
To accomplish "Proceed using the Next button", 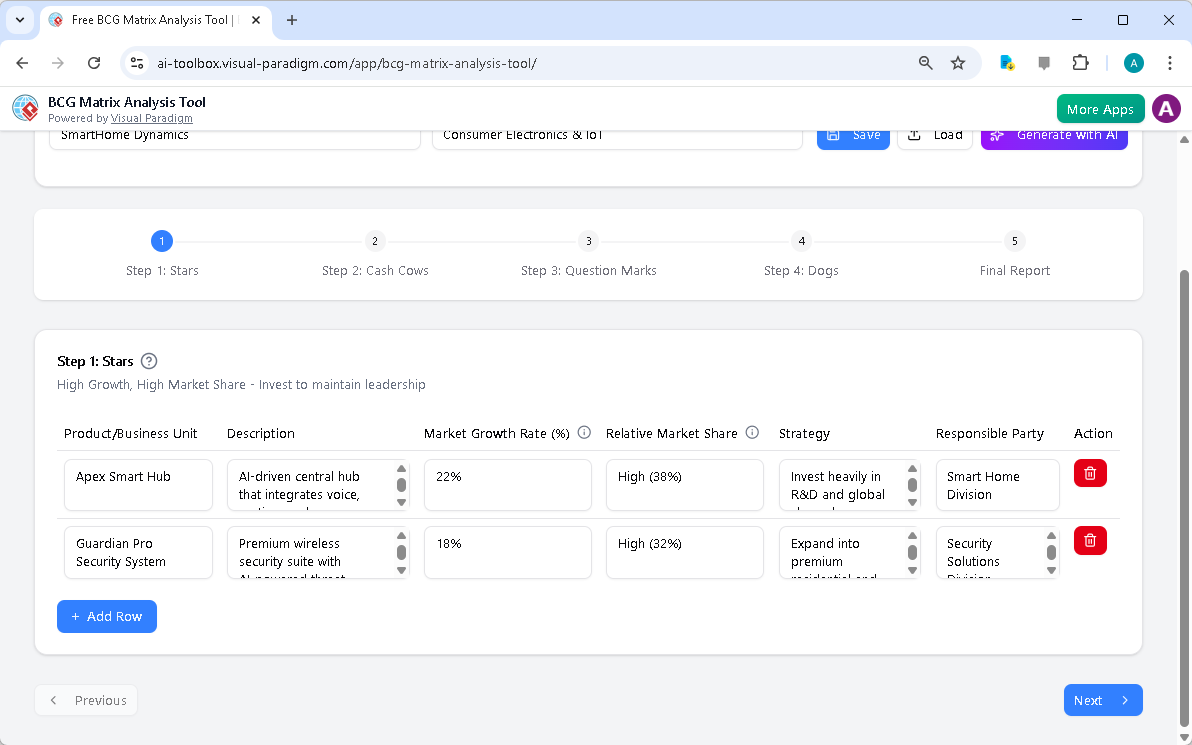I will pyautogui.click(x=1103, y=700).
